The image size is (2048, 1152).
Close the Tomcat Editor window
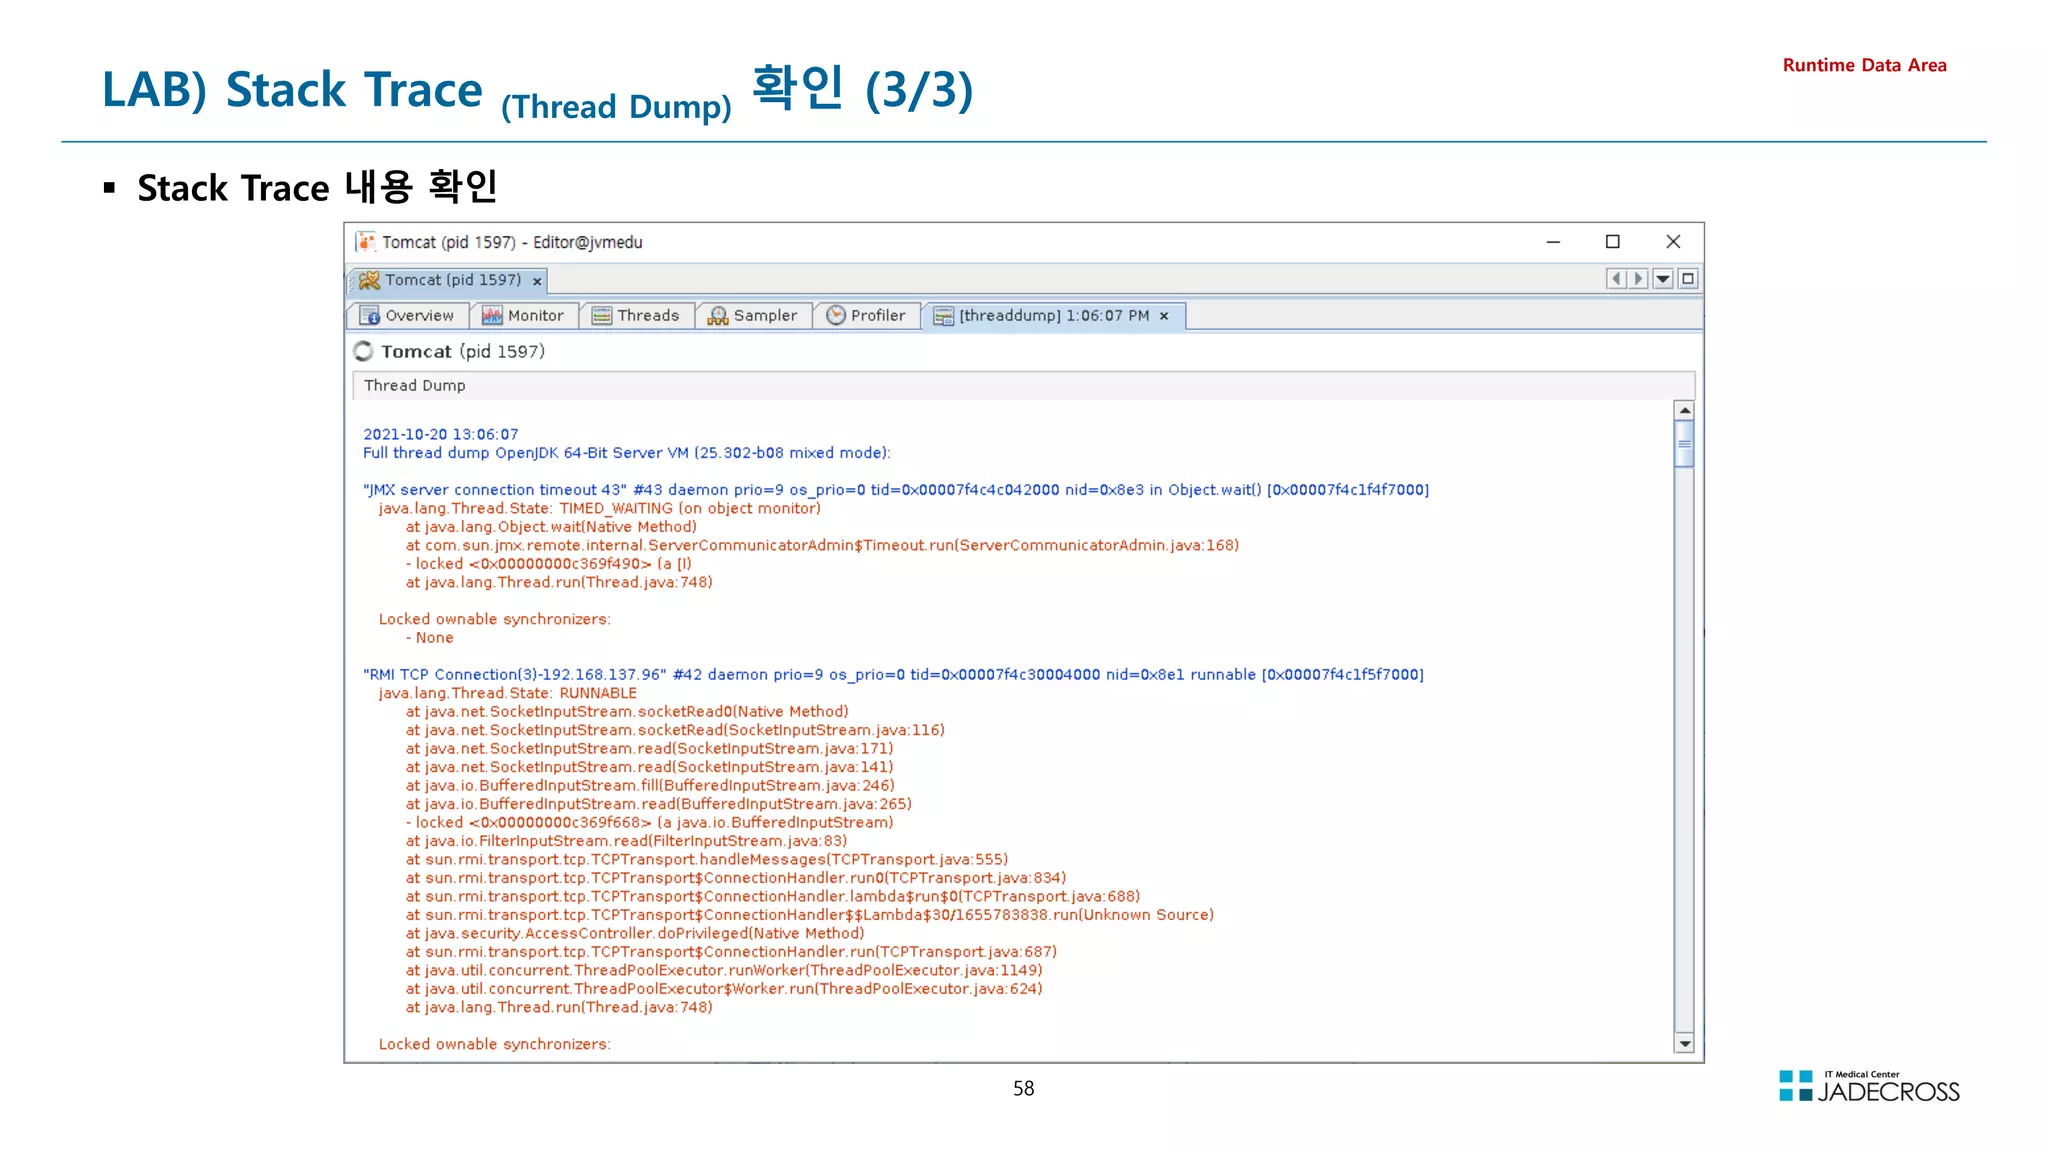coord(1673,242)
